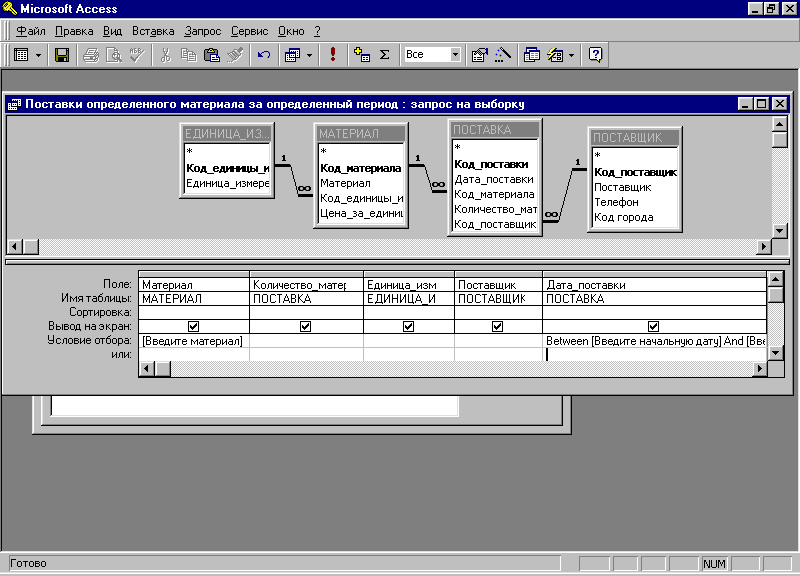The width and height of the screenshot is (800, 576).
Task: Save the query with the floppy icon
Action: click(x=62, y=55)
